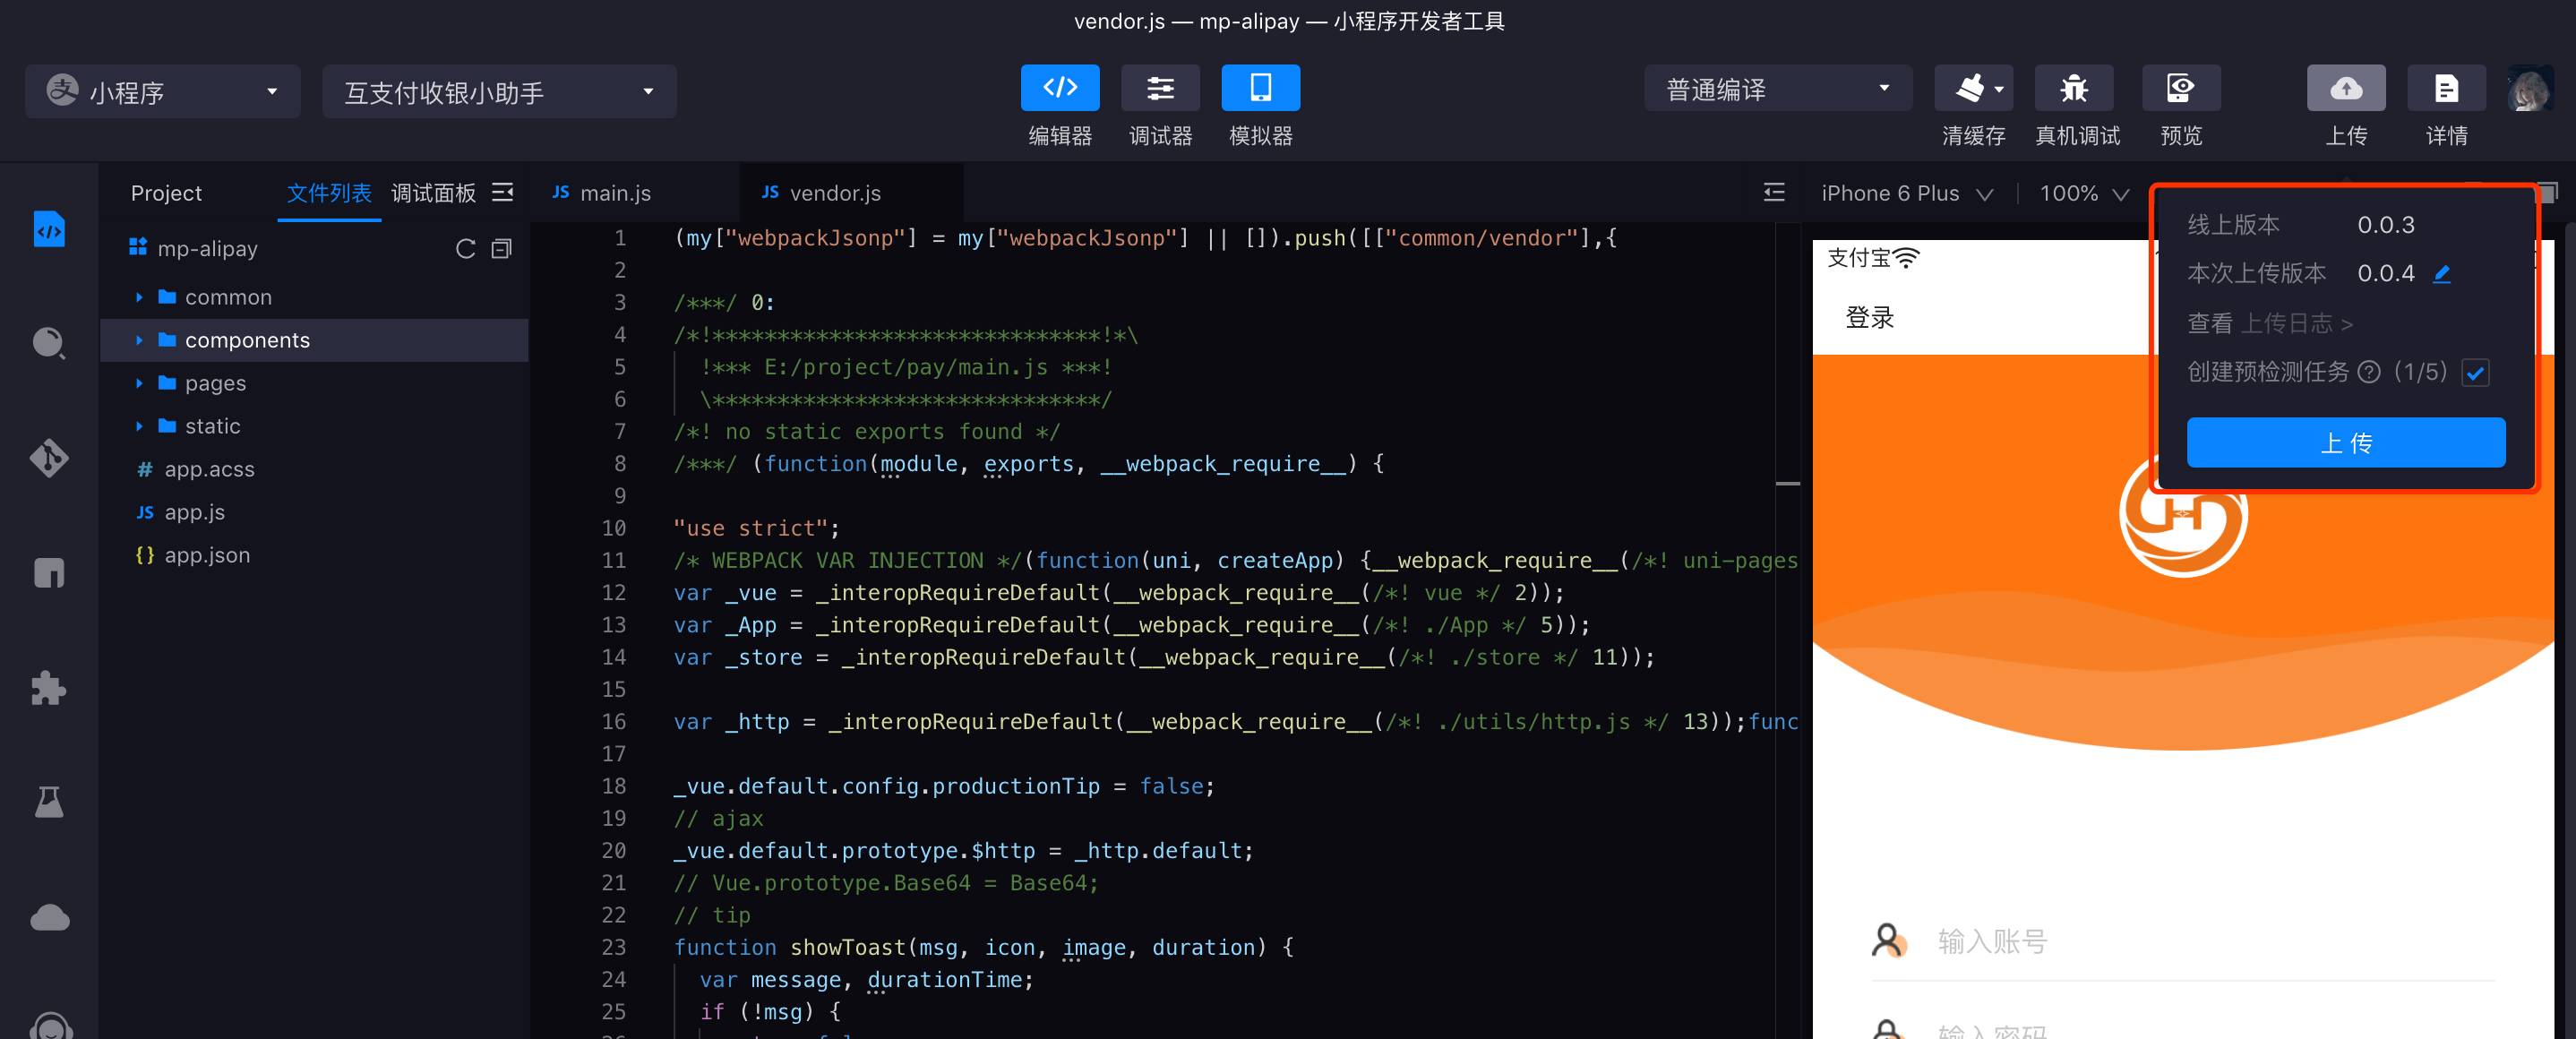Viewport: 2576px width, 1039px height.
Task: Open the cloud services sidebar icon
Action: click(x=49, y=917)
